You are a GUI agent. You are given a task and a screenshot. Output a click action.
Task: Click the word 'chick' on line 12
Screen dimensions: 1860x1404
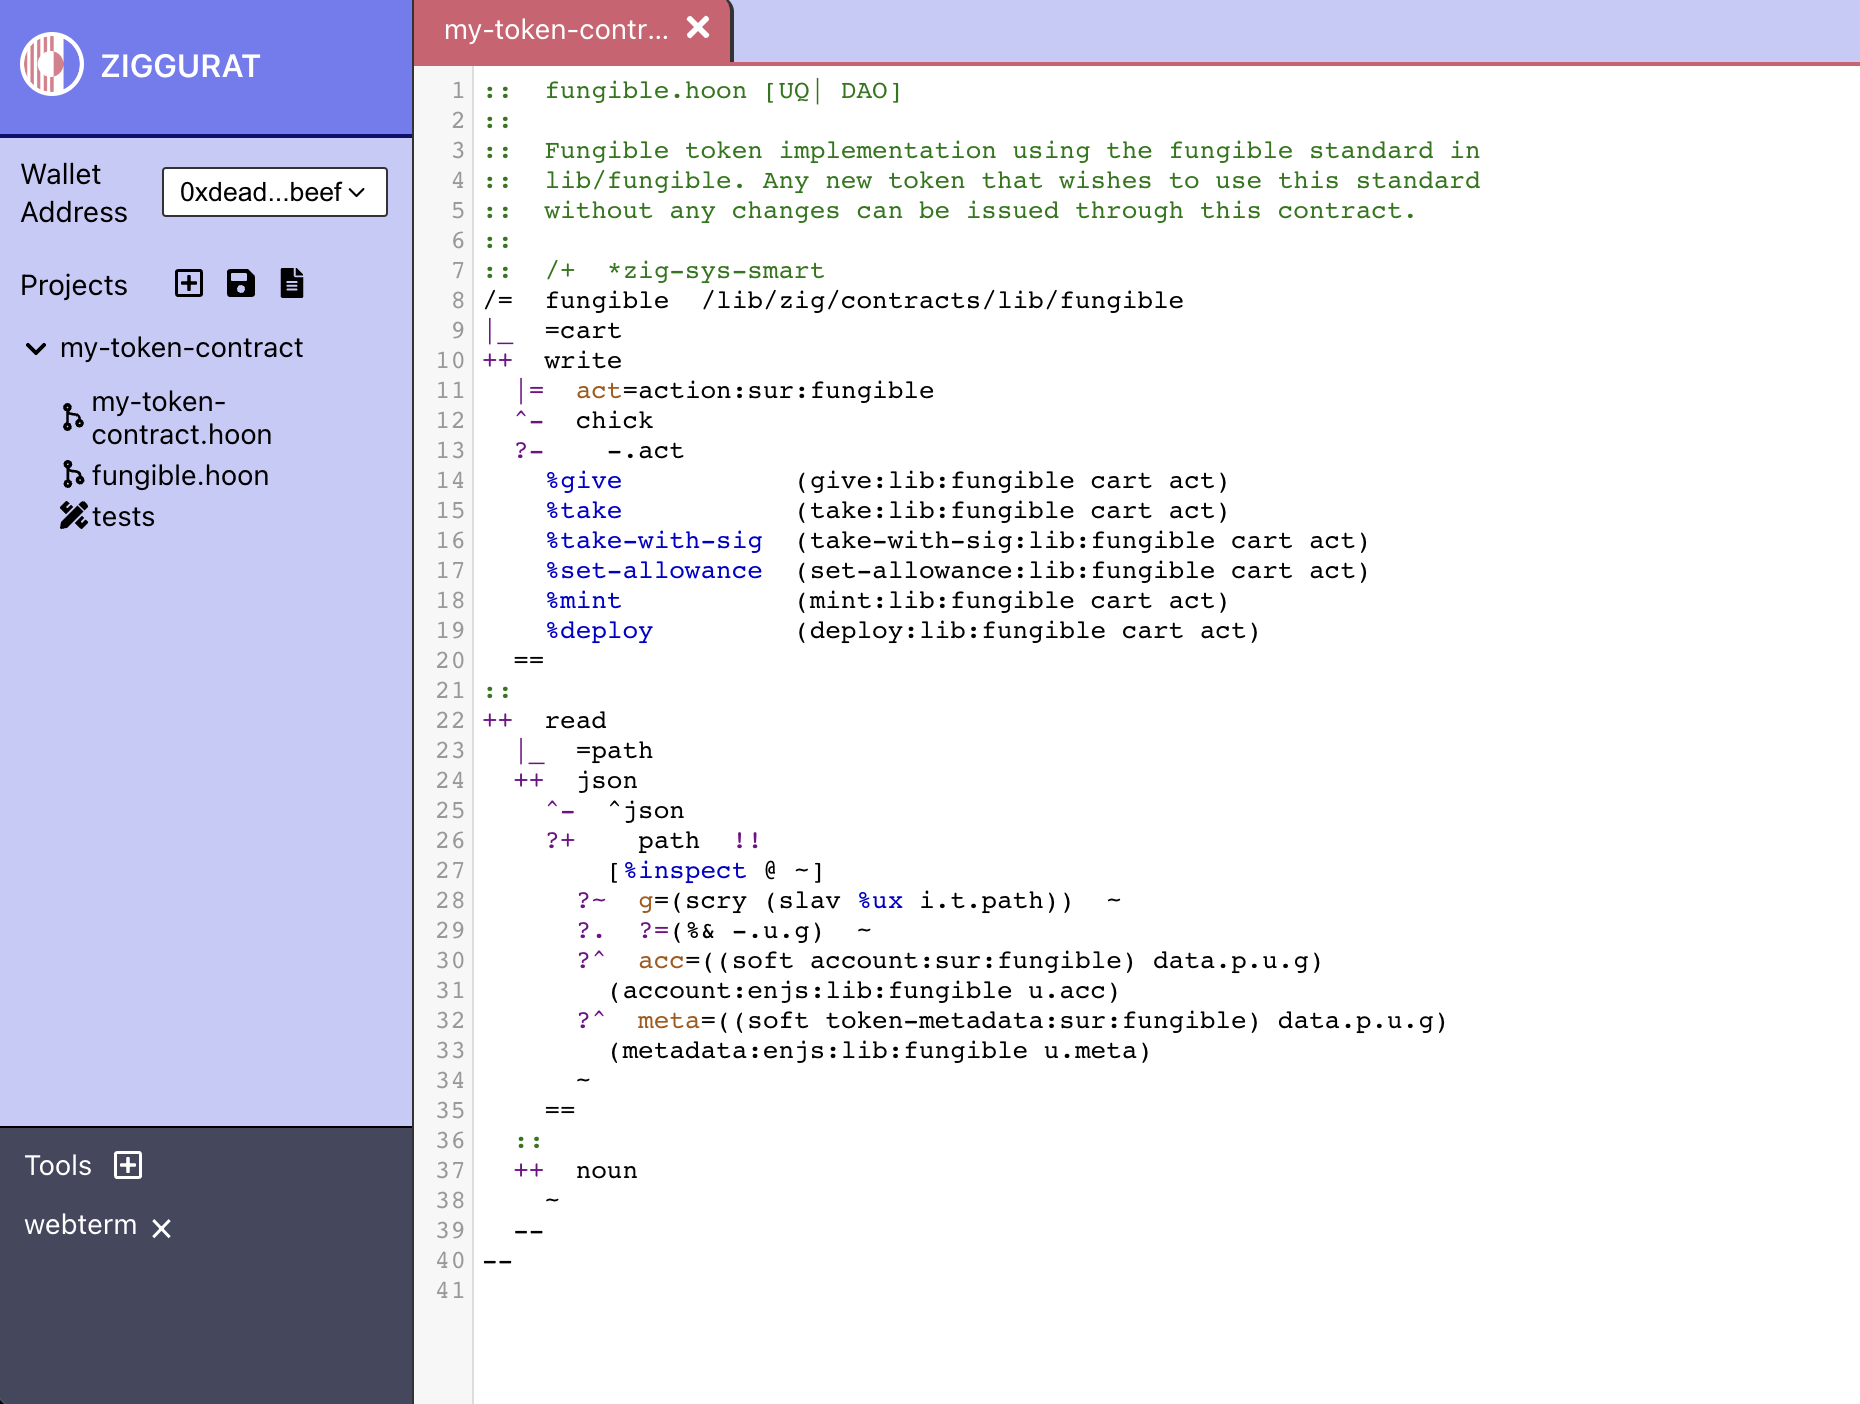(614, 420)
